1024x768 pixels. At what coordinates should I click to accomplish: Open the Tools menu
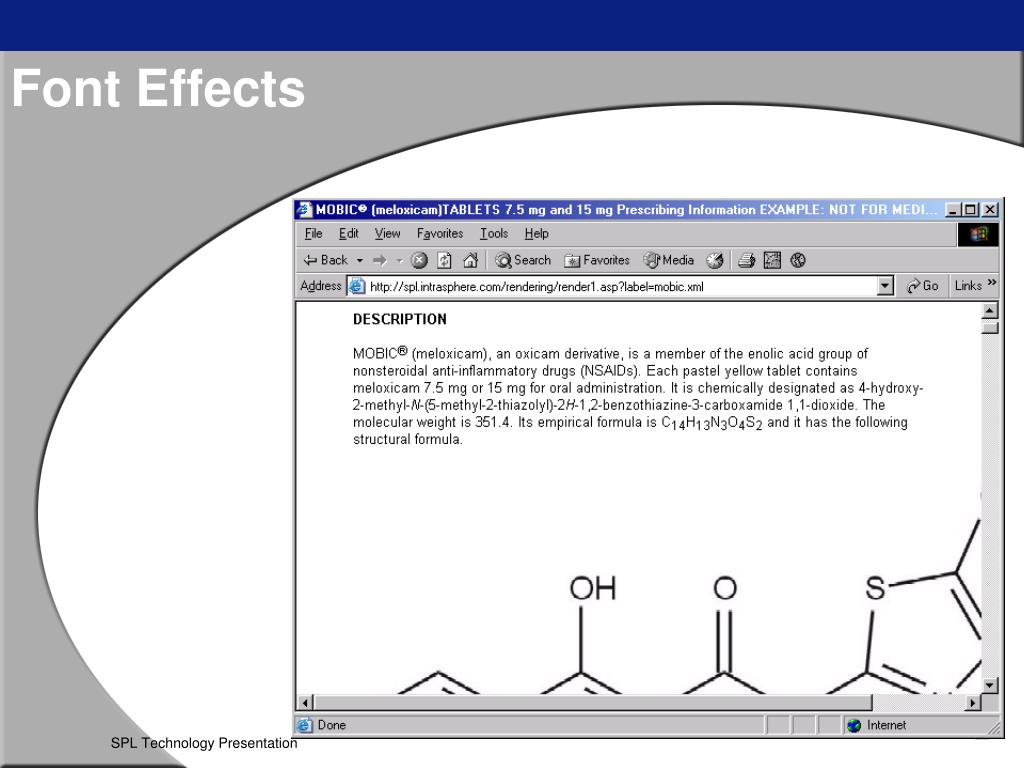(494, 234)
